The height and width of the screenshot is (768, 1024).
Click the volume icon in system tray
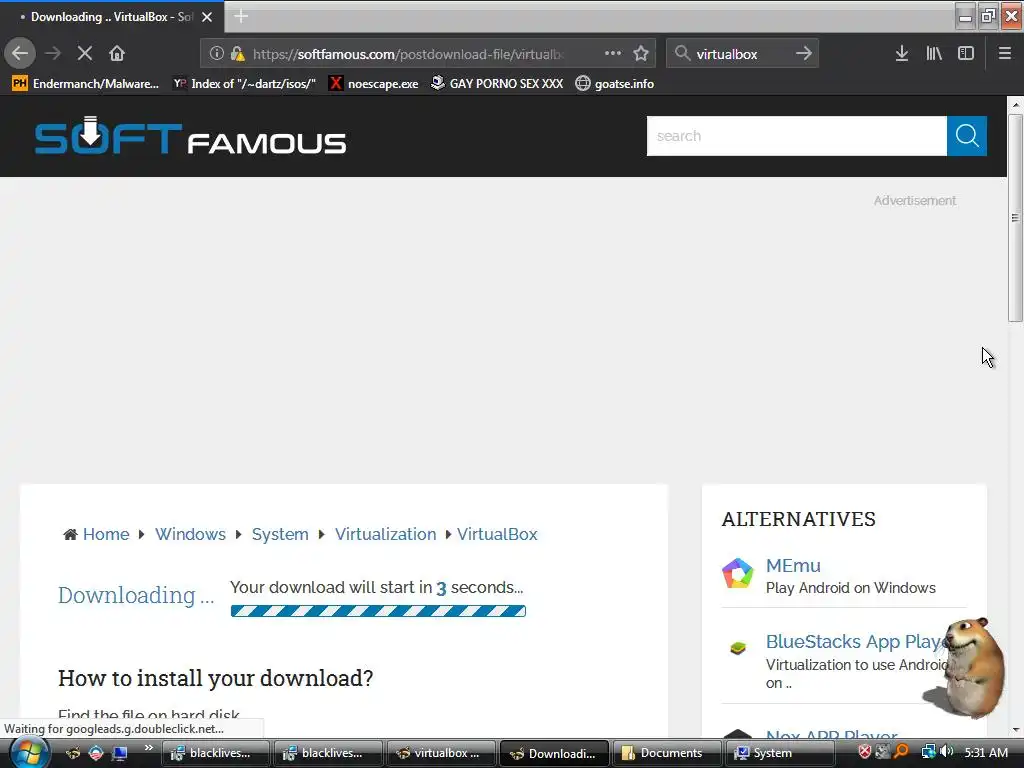coord(948,752)
